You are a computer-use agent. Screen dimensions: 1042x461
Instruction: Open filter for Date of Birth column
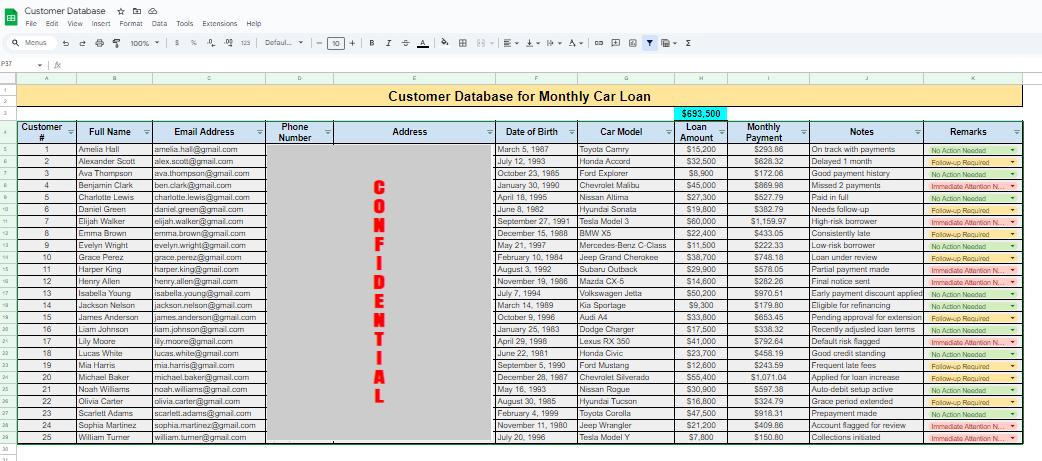tap(572, 132)
